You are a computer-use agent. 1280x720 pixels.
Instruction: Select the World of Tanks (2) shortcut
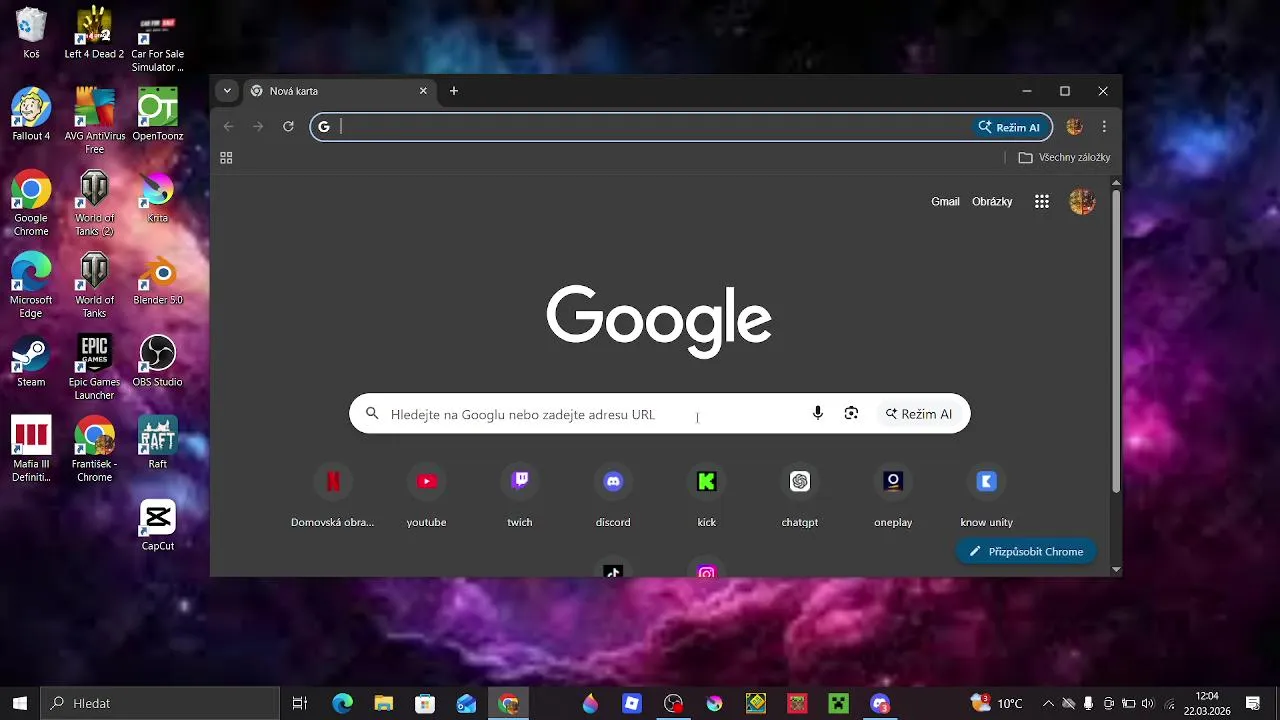point(94,203)
